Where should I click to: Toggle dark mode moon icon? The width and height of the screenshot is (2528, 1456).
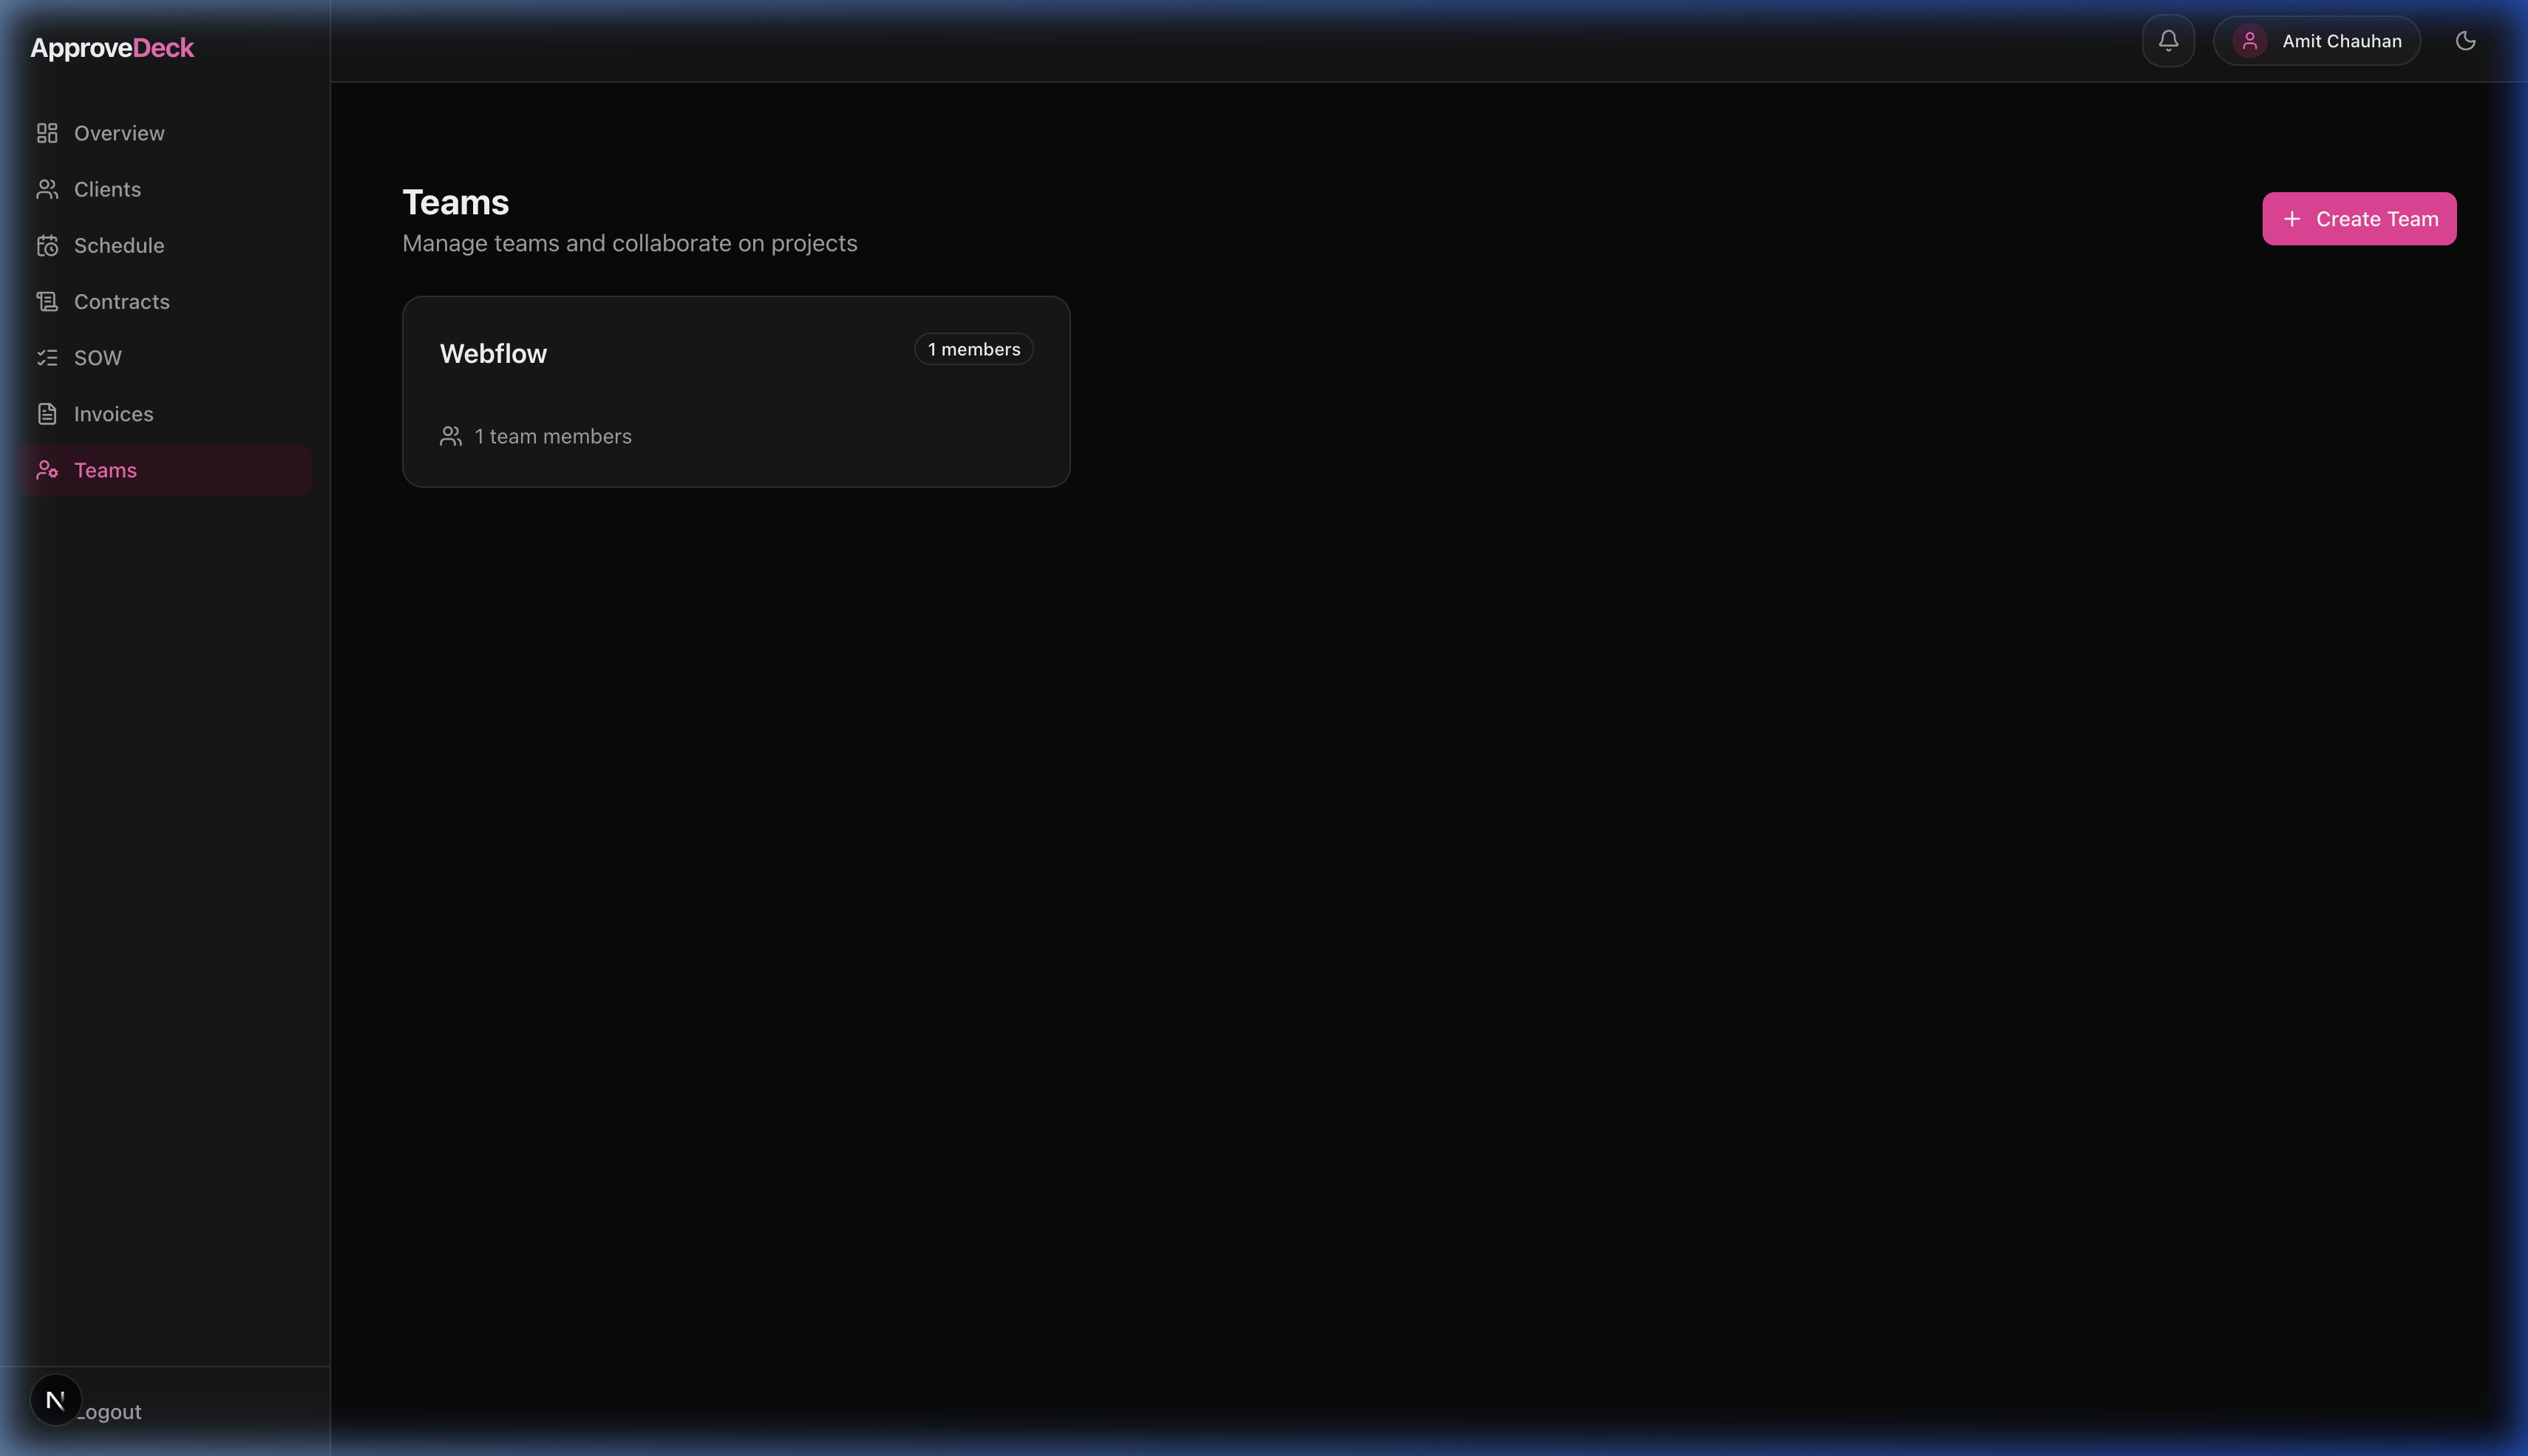click(2465, 41)
